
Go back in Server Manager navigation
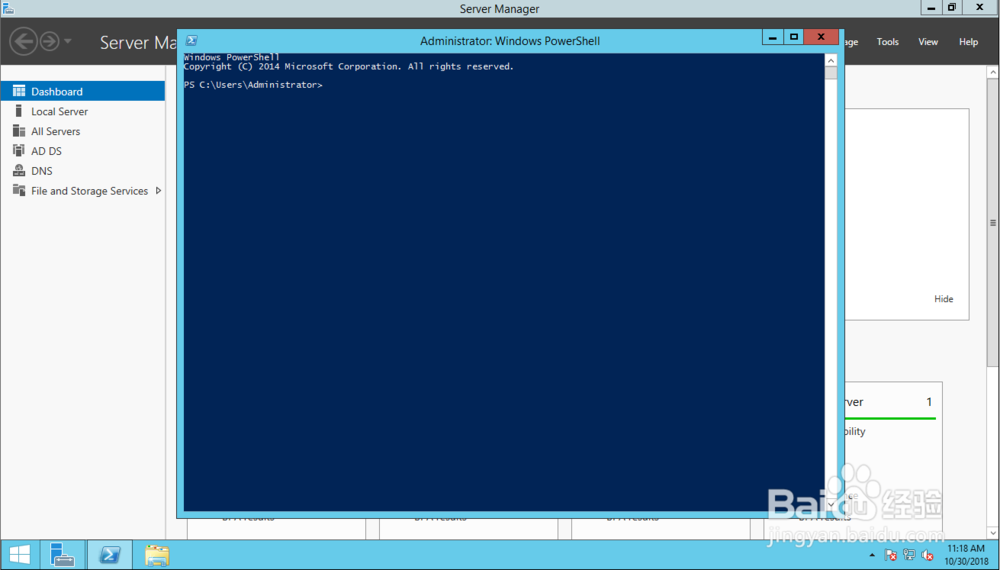pos(24,42)
